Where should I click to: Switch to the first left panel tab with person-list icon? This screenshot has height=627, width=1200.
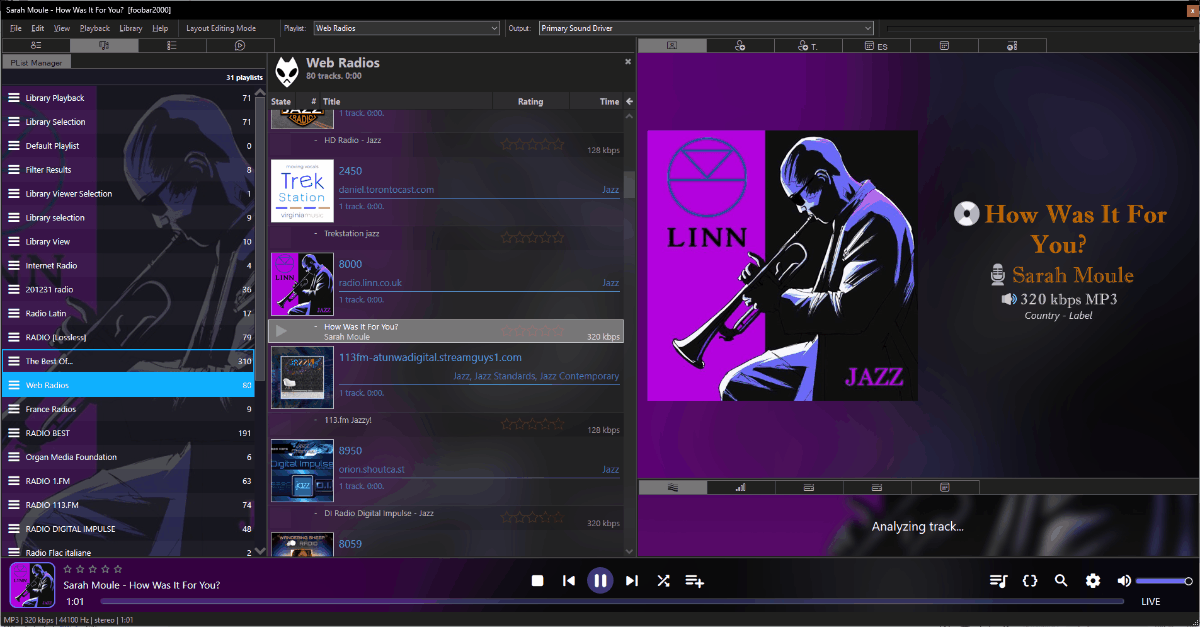point(36,45)
